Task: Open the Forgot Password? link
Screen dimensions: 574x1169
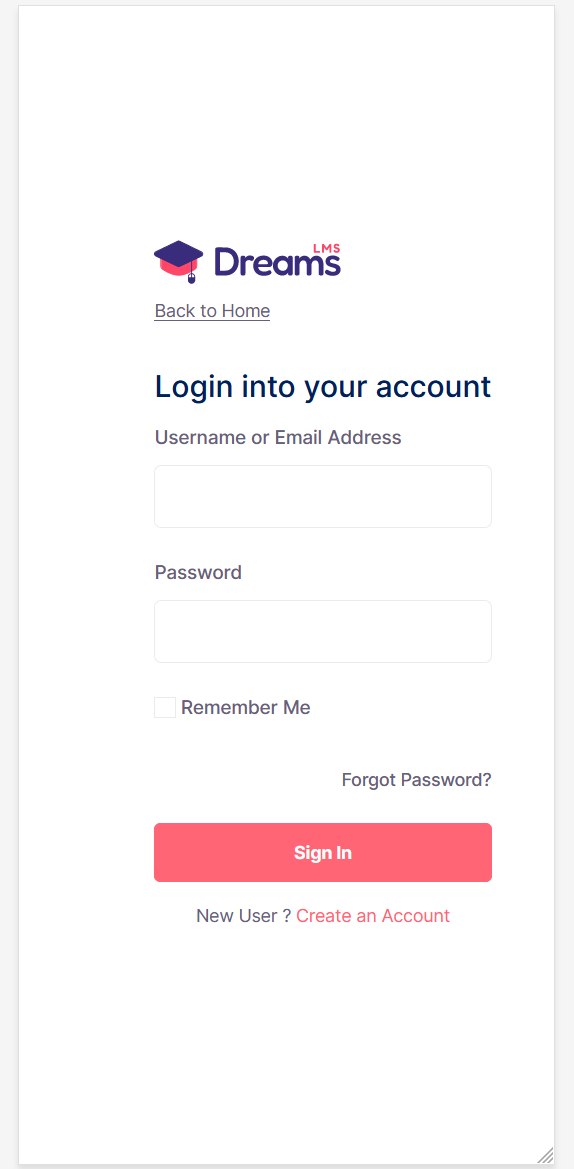Action: coord(417,780)
